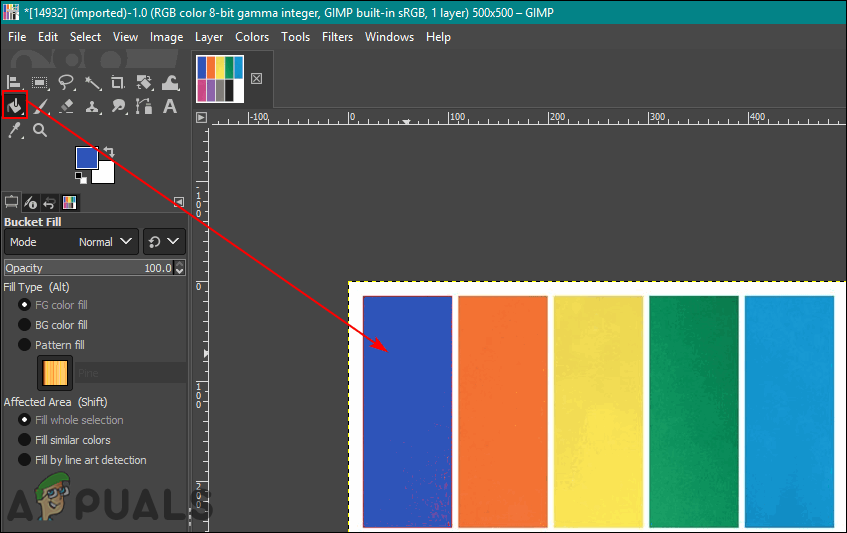Click the image thumbnail tab
The height and width of the screenshot is (533, 847).
[220, 79]
